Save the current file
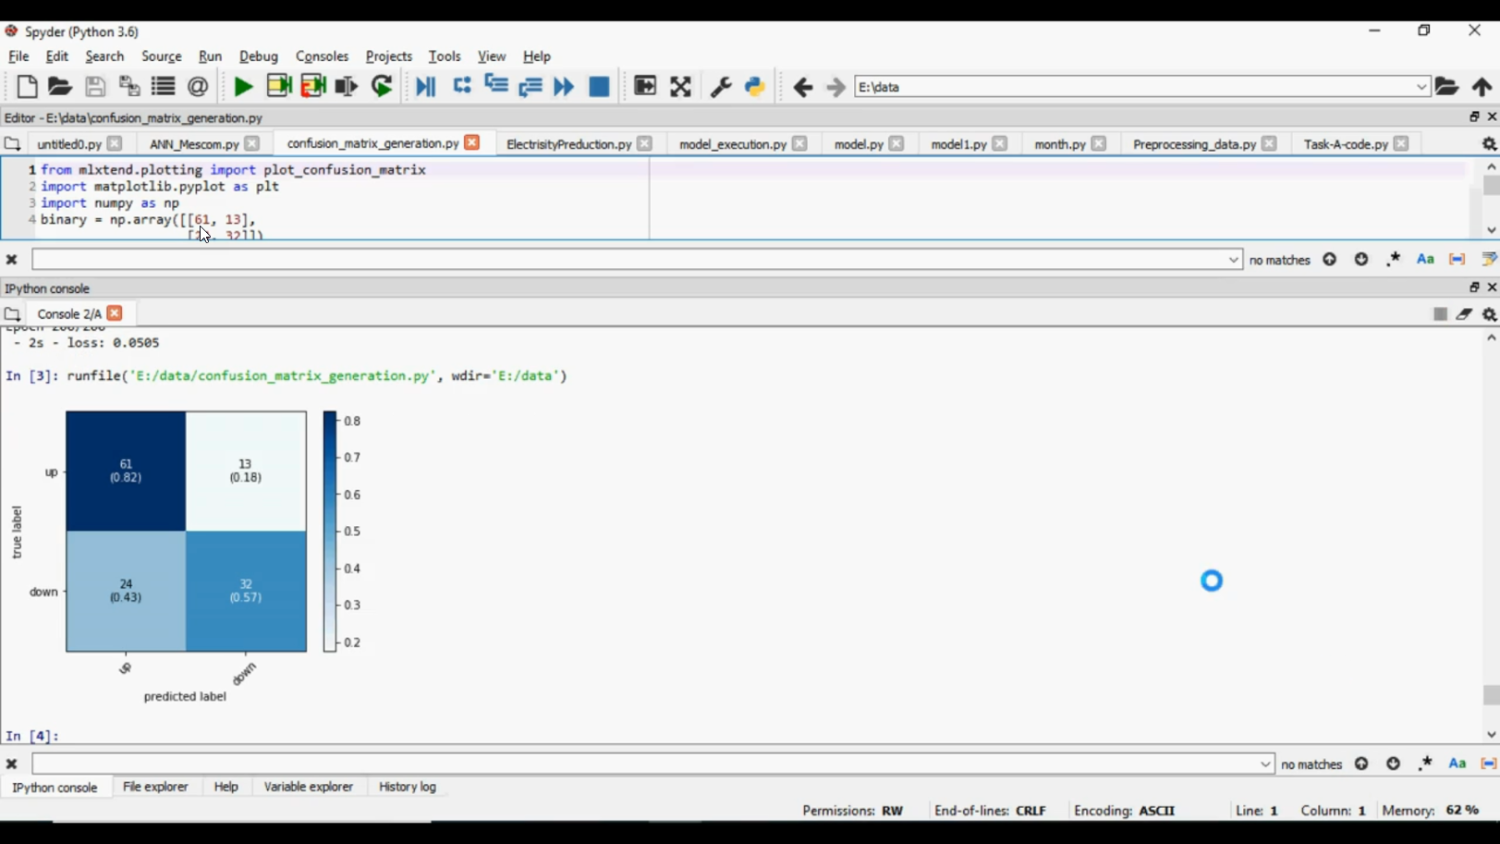The image size is (1500, 844). [95, 87]
